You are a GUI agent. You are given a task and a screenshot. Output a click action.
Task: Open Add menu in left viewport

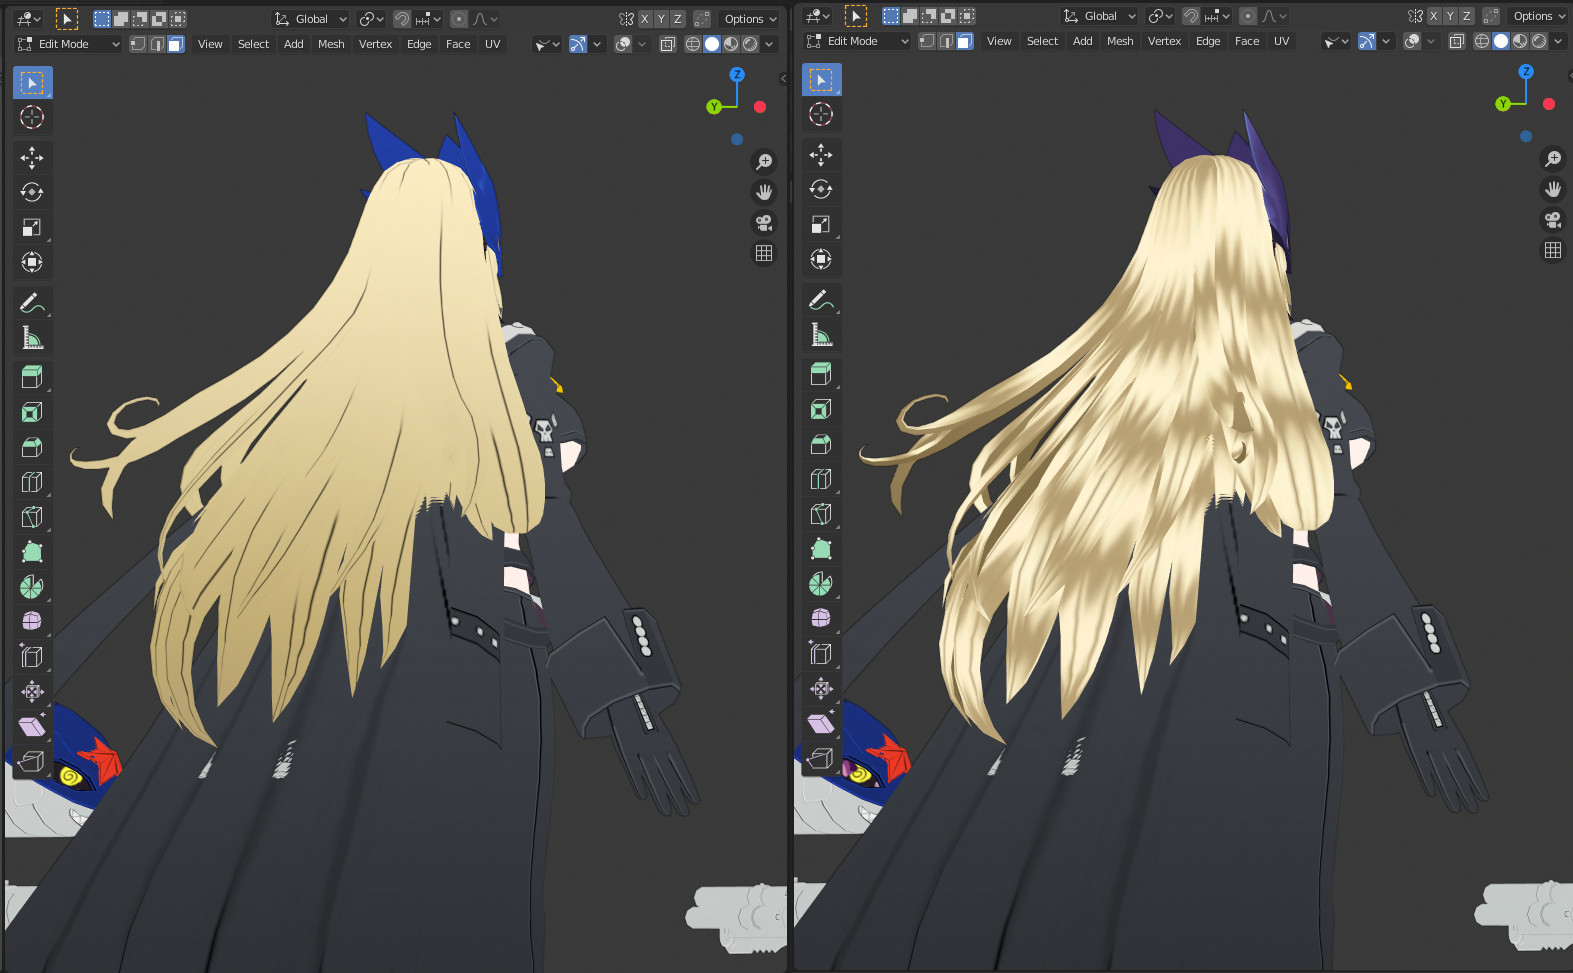click(x=293, y=44)
